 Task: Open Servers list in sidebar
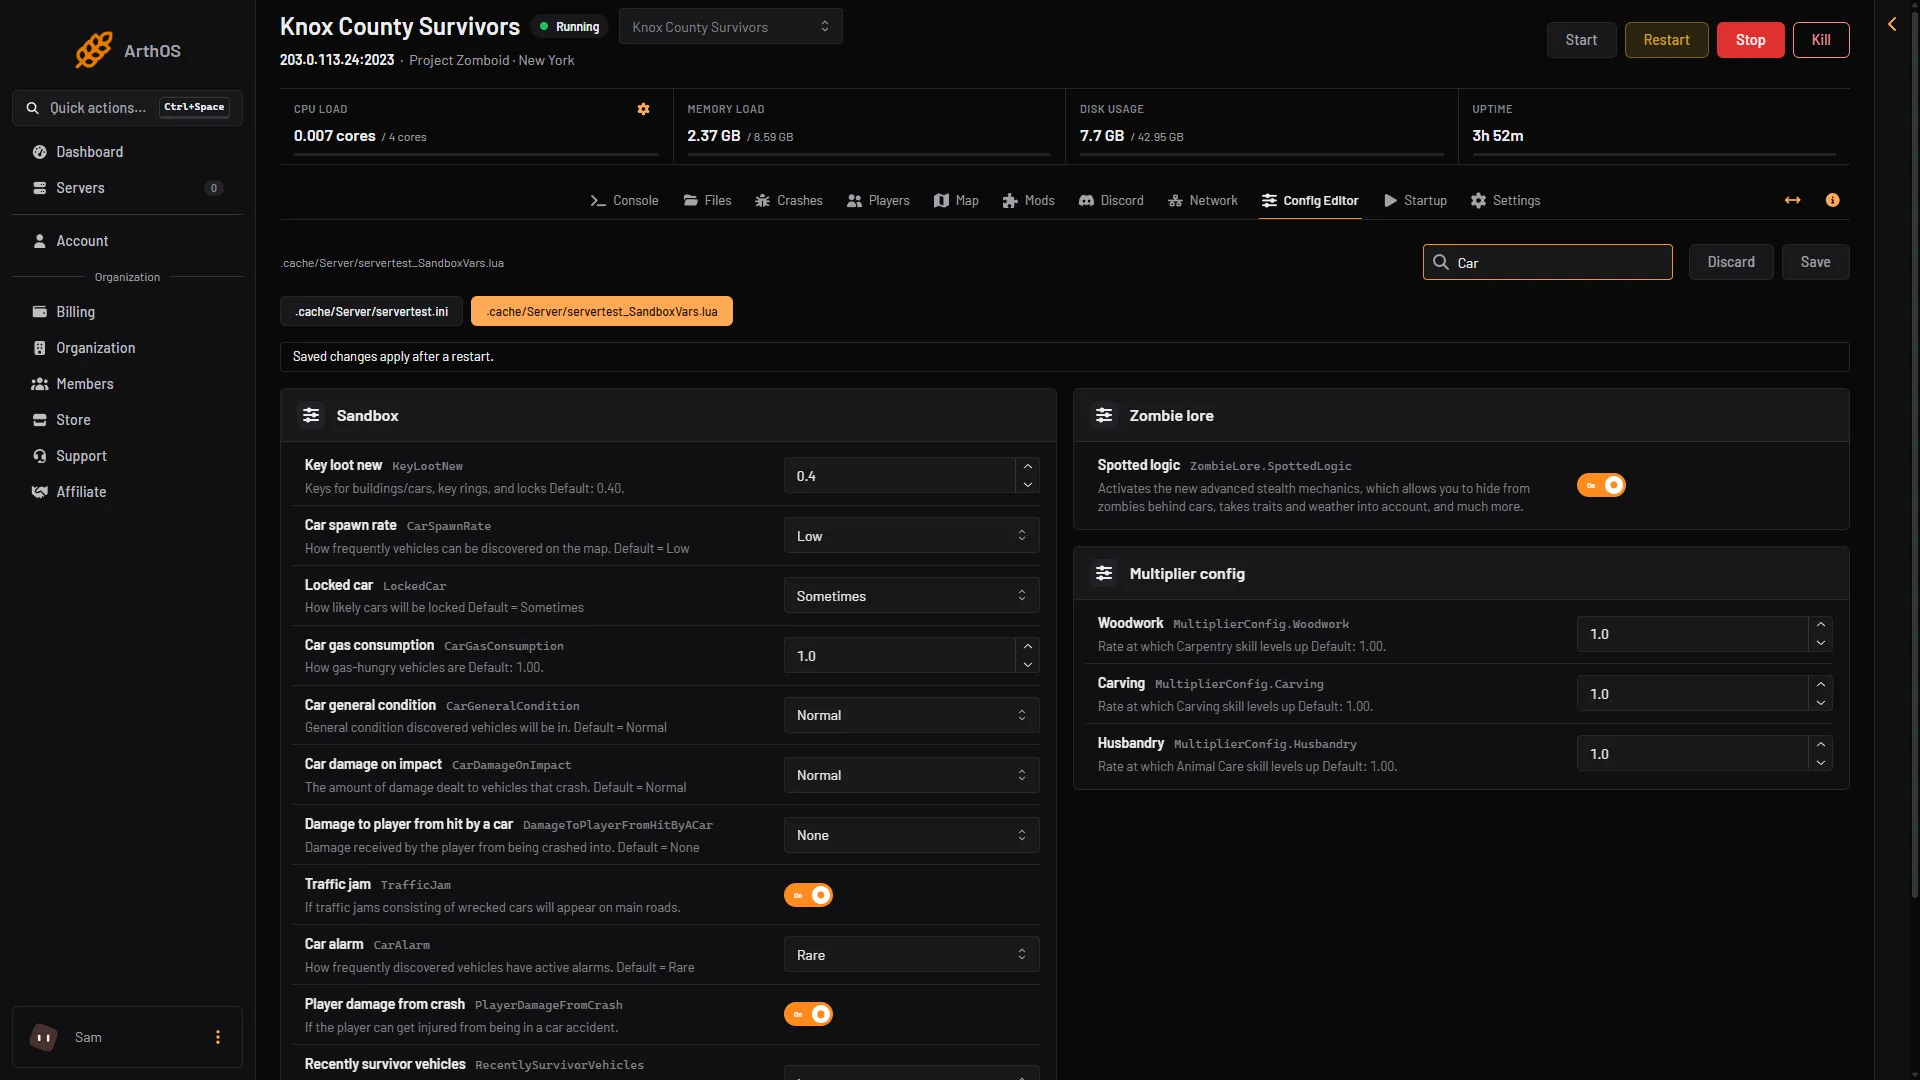click(127, 188)
